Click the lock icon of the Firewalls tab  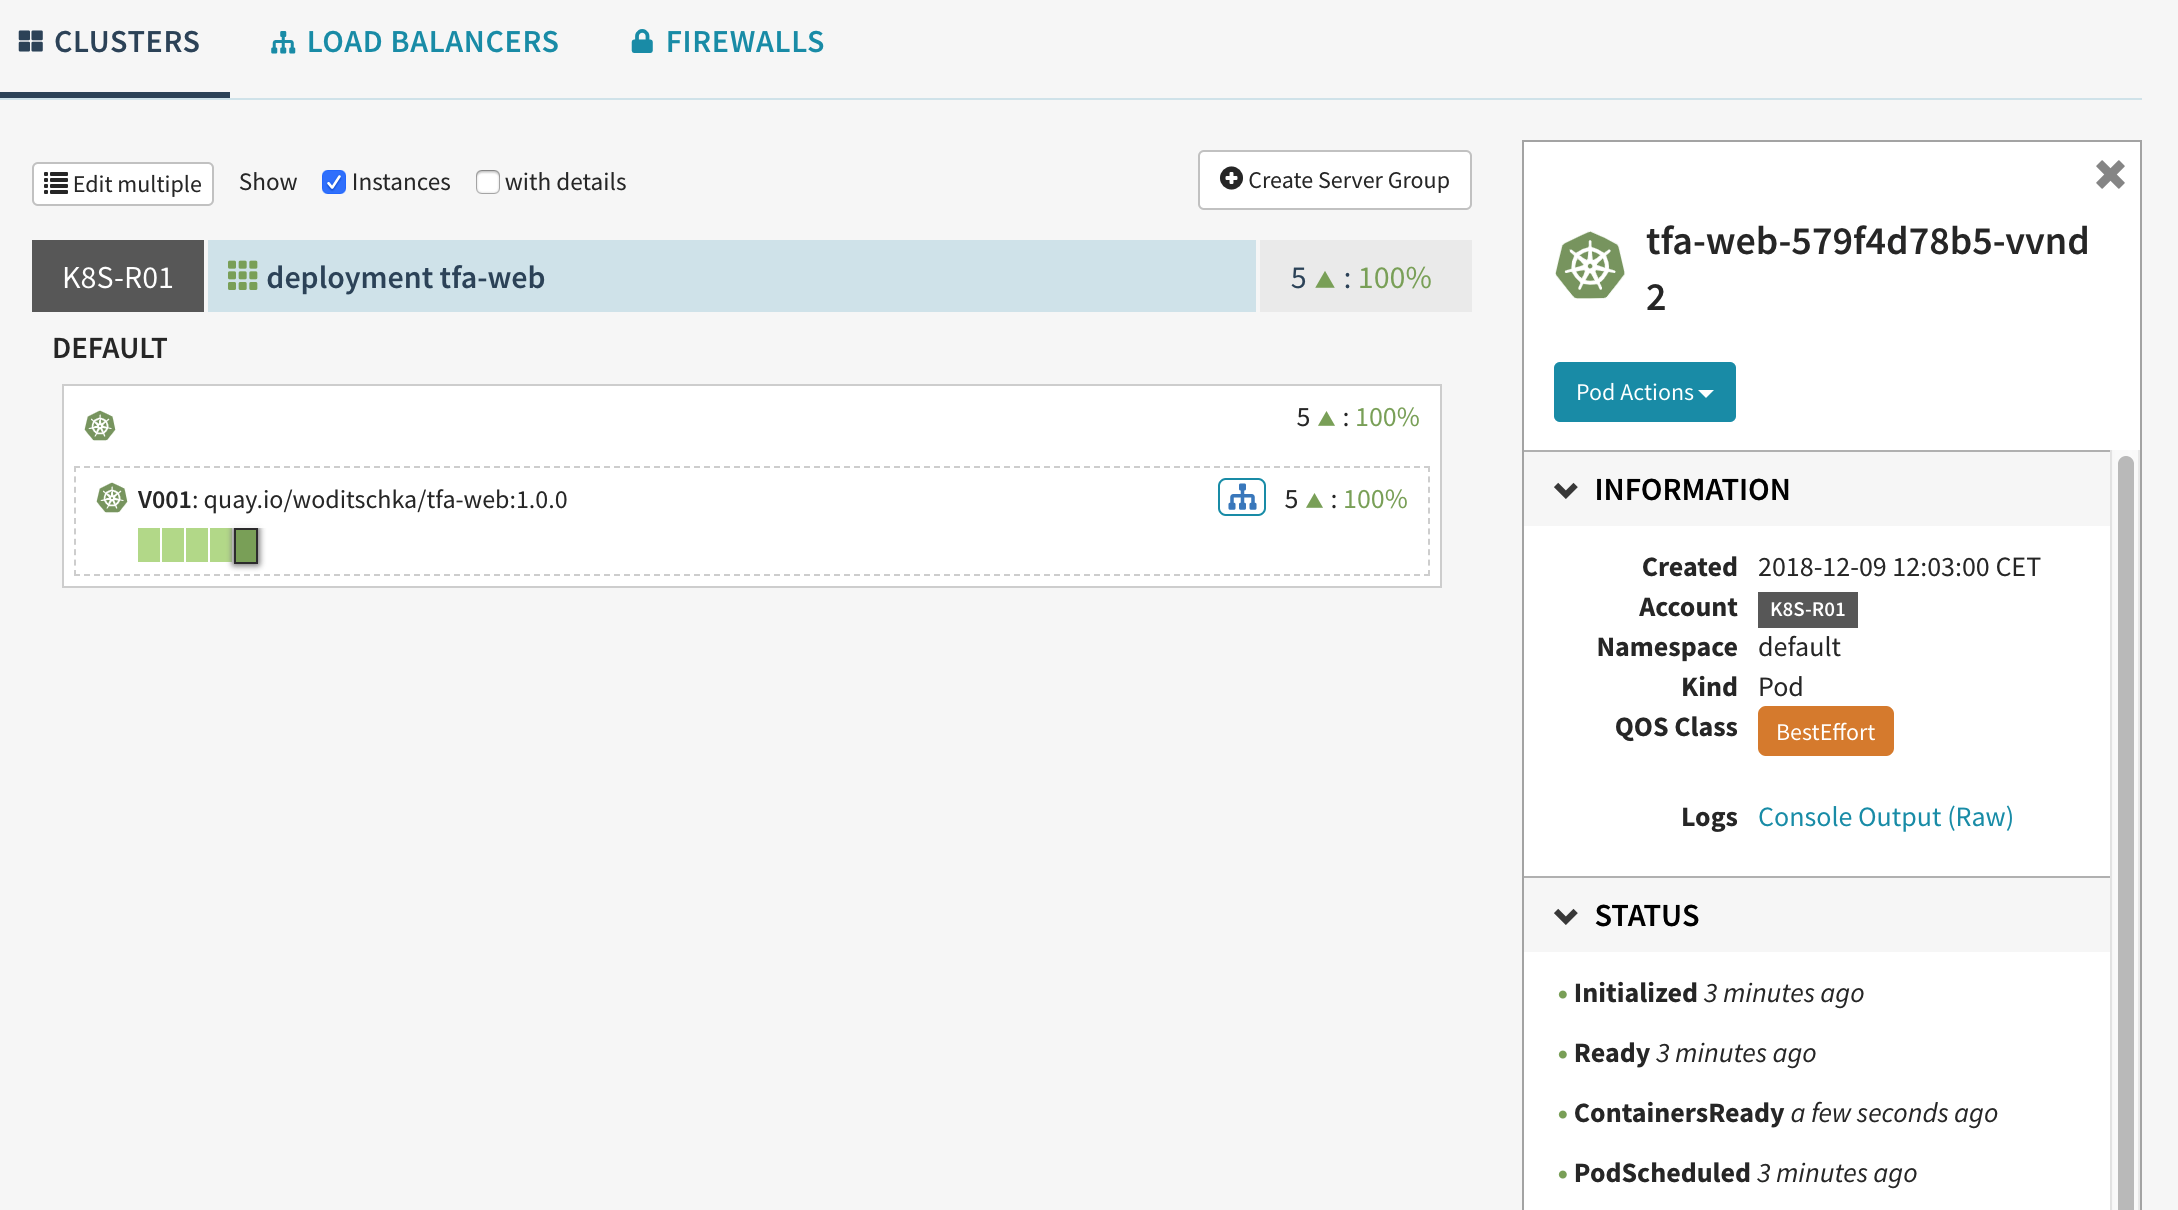(642, 42)
